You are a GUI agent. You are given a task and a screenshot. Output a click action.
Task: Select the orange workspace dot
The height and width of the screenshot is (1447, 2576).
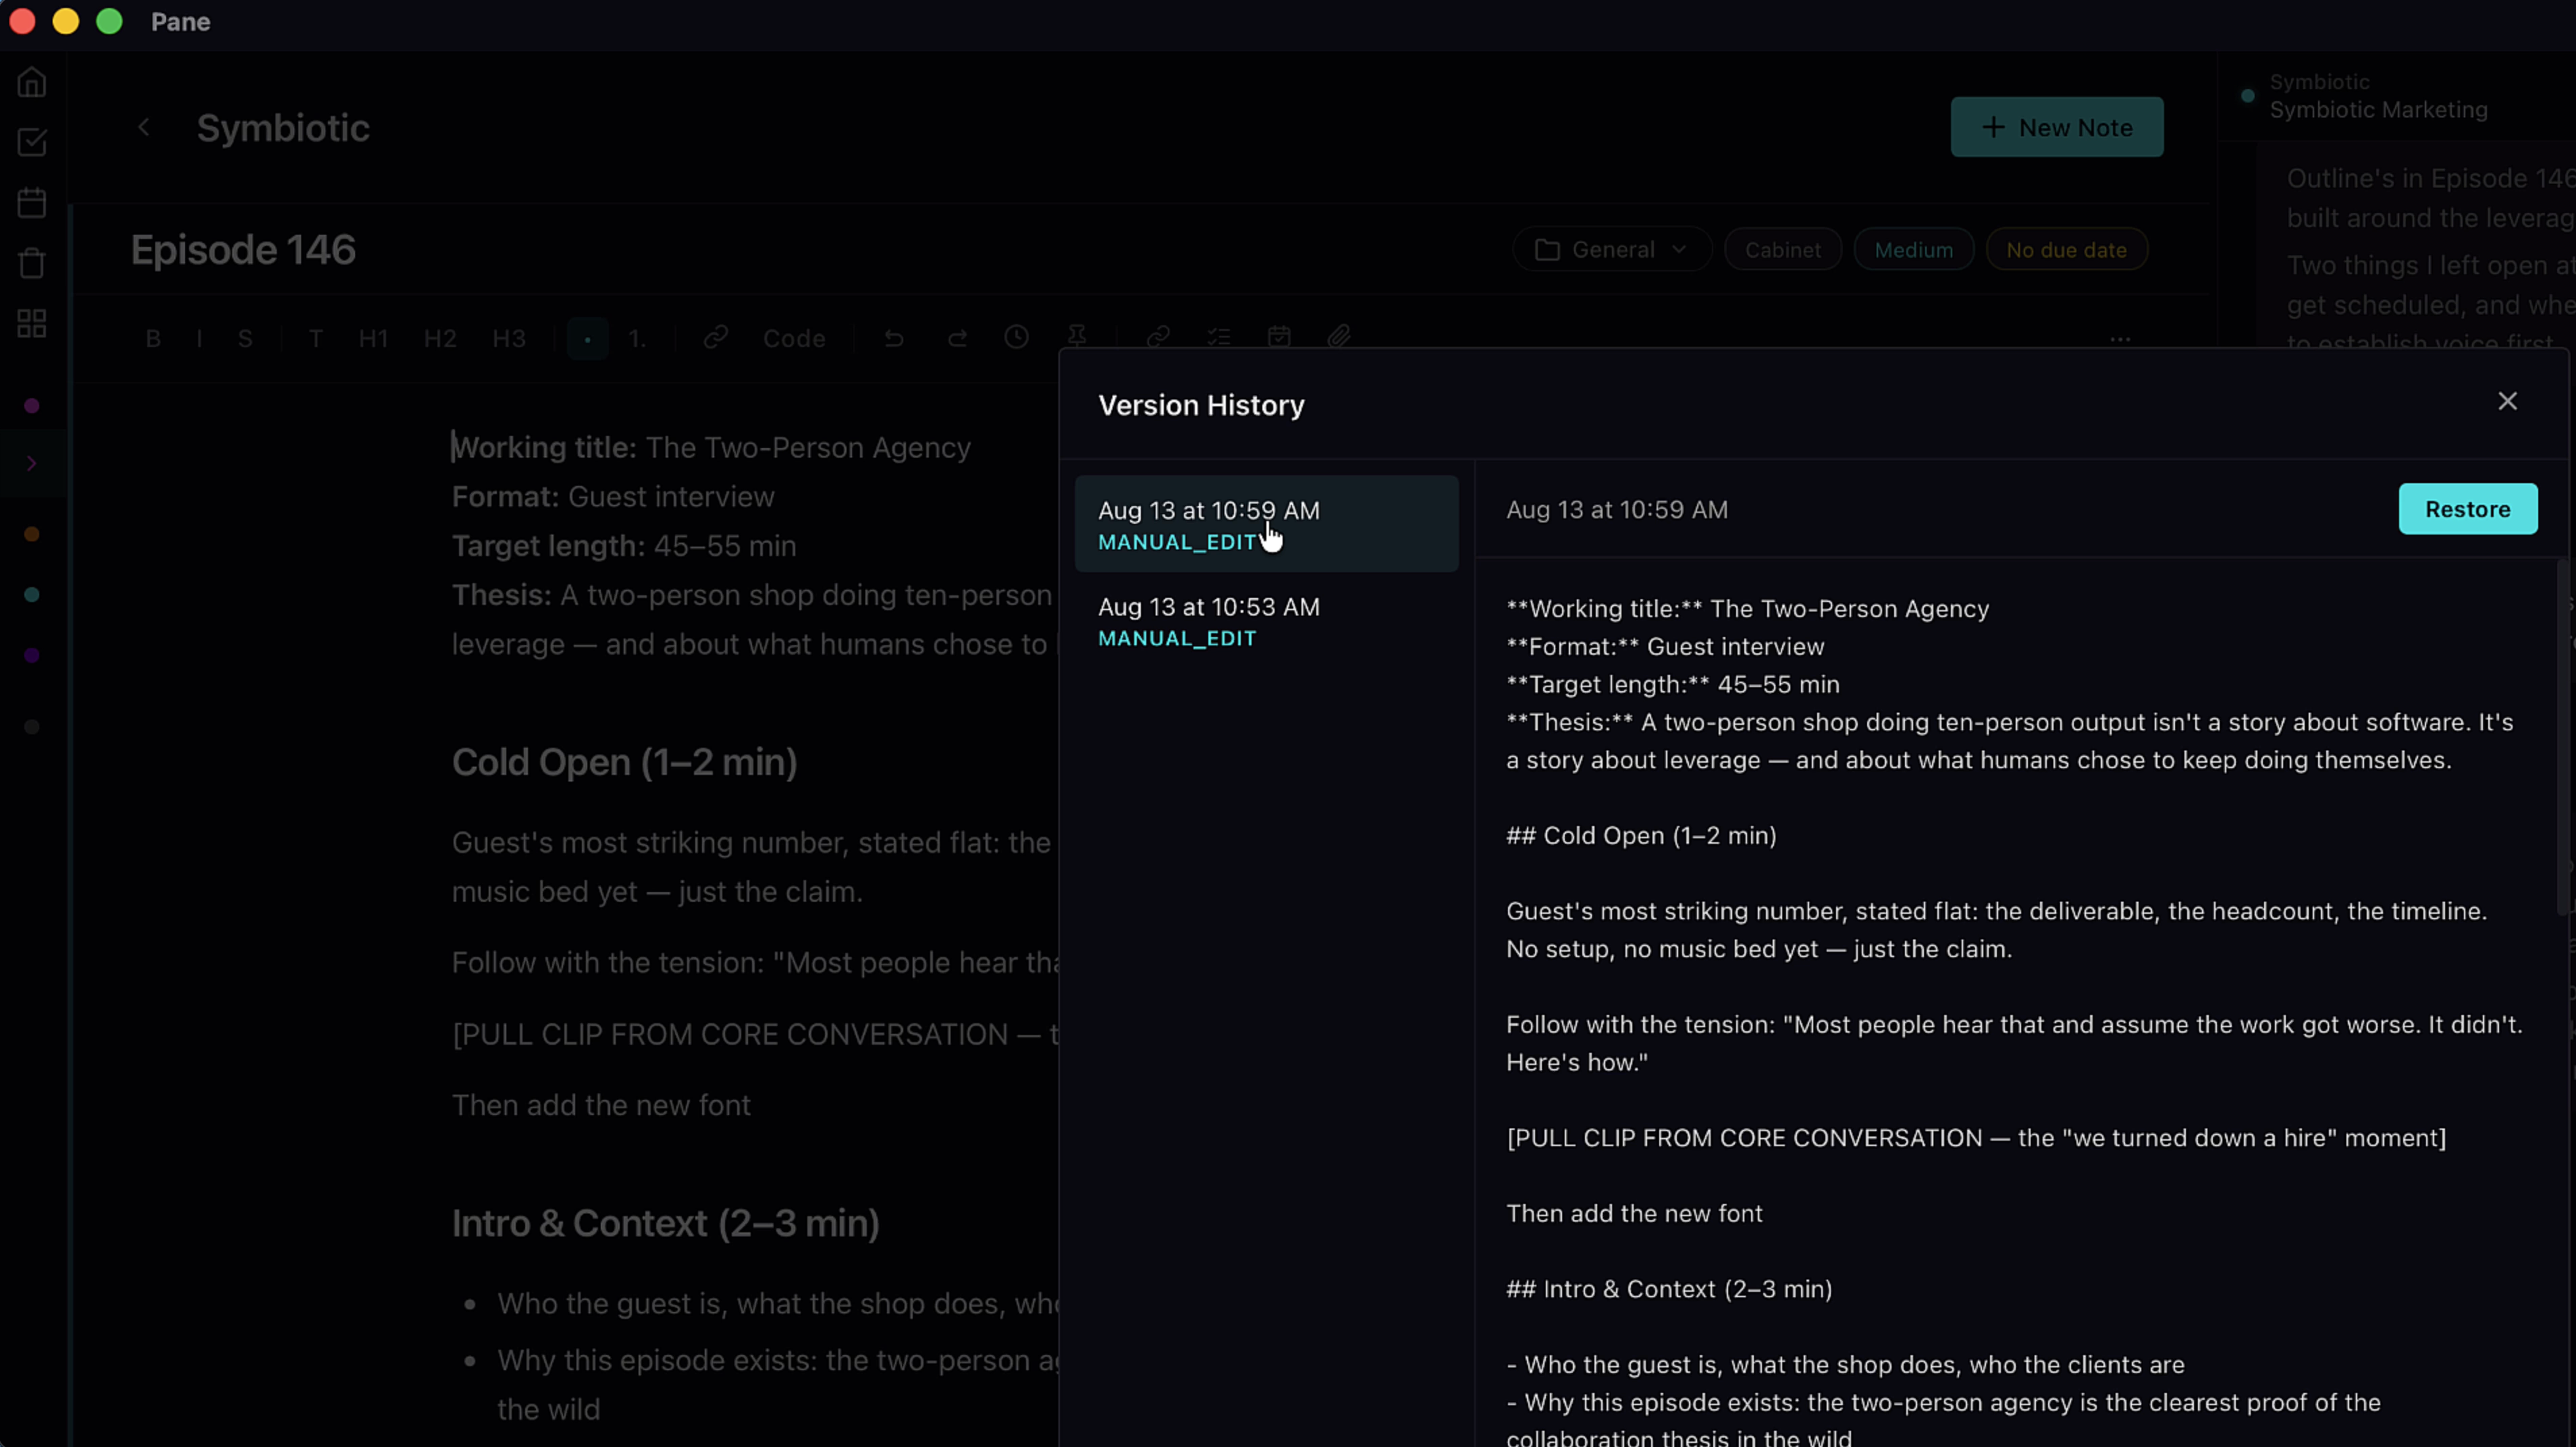[x=32, y=534]
